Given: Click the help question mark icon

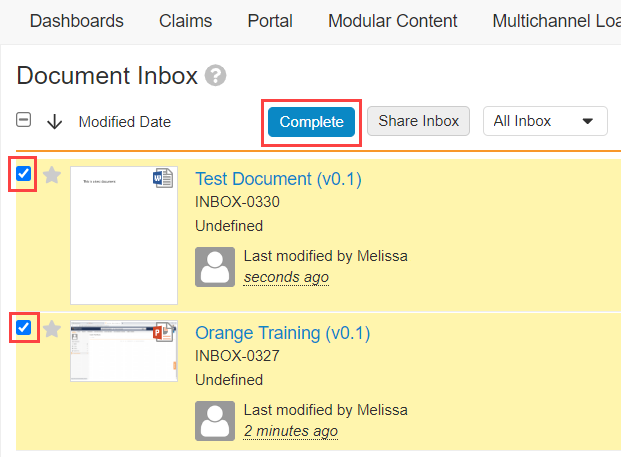Looking at the screenshot, I should pos(215,76).
